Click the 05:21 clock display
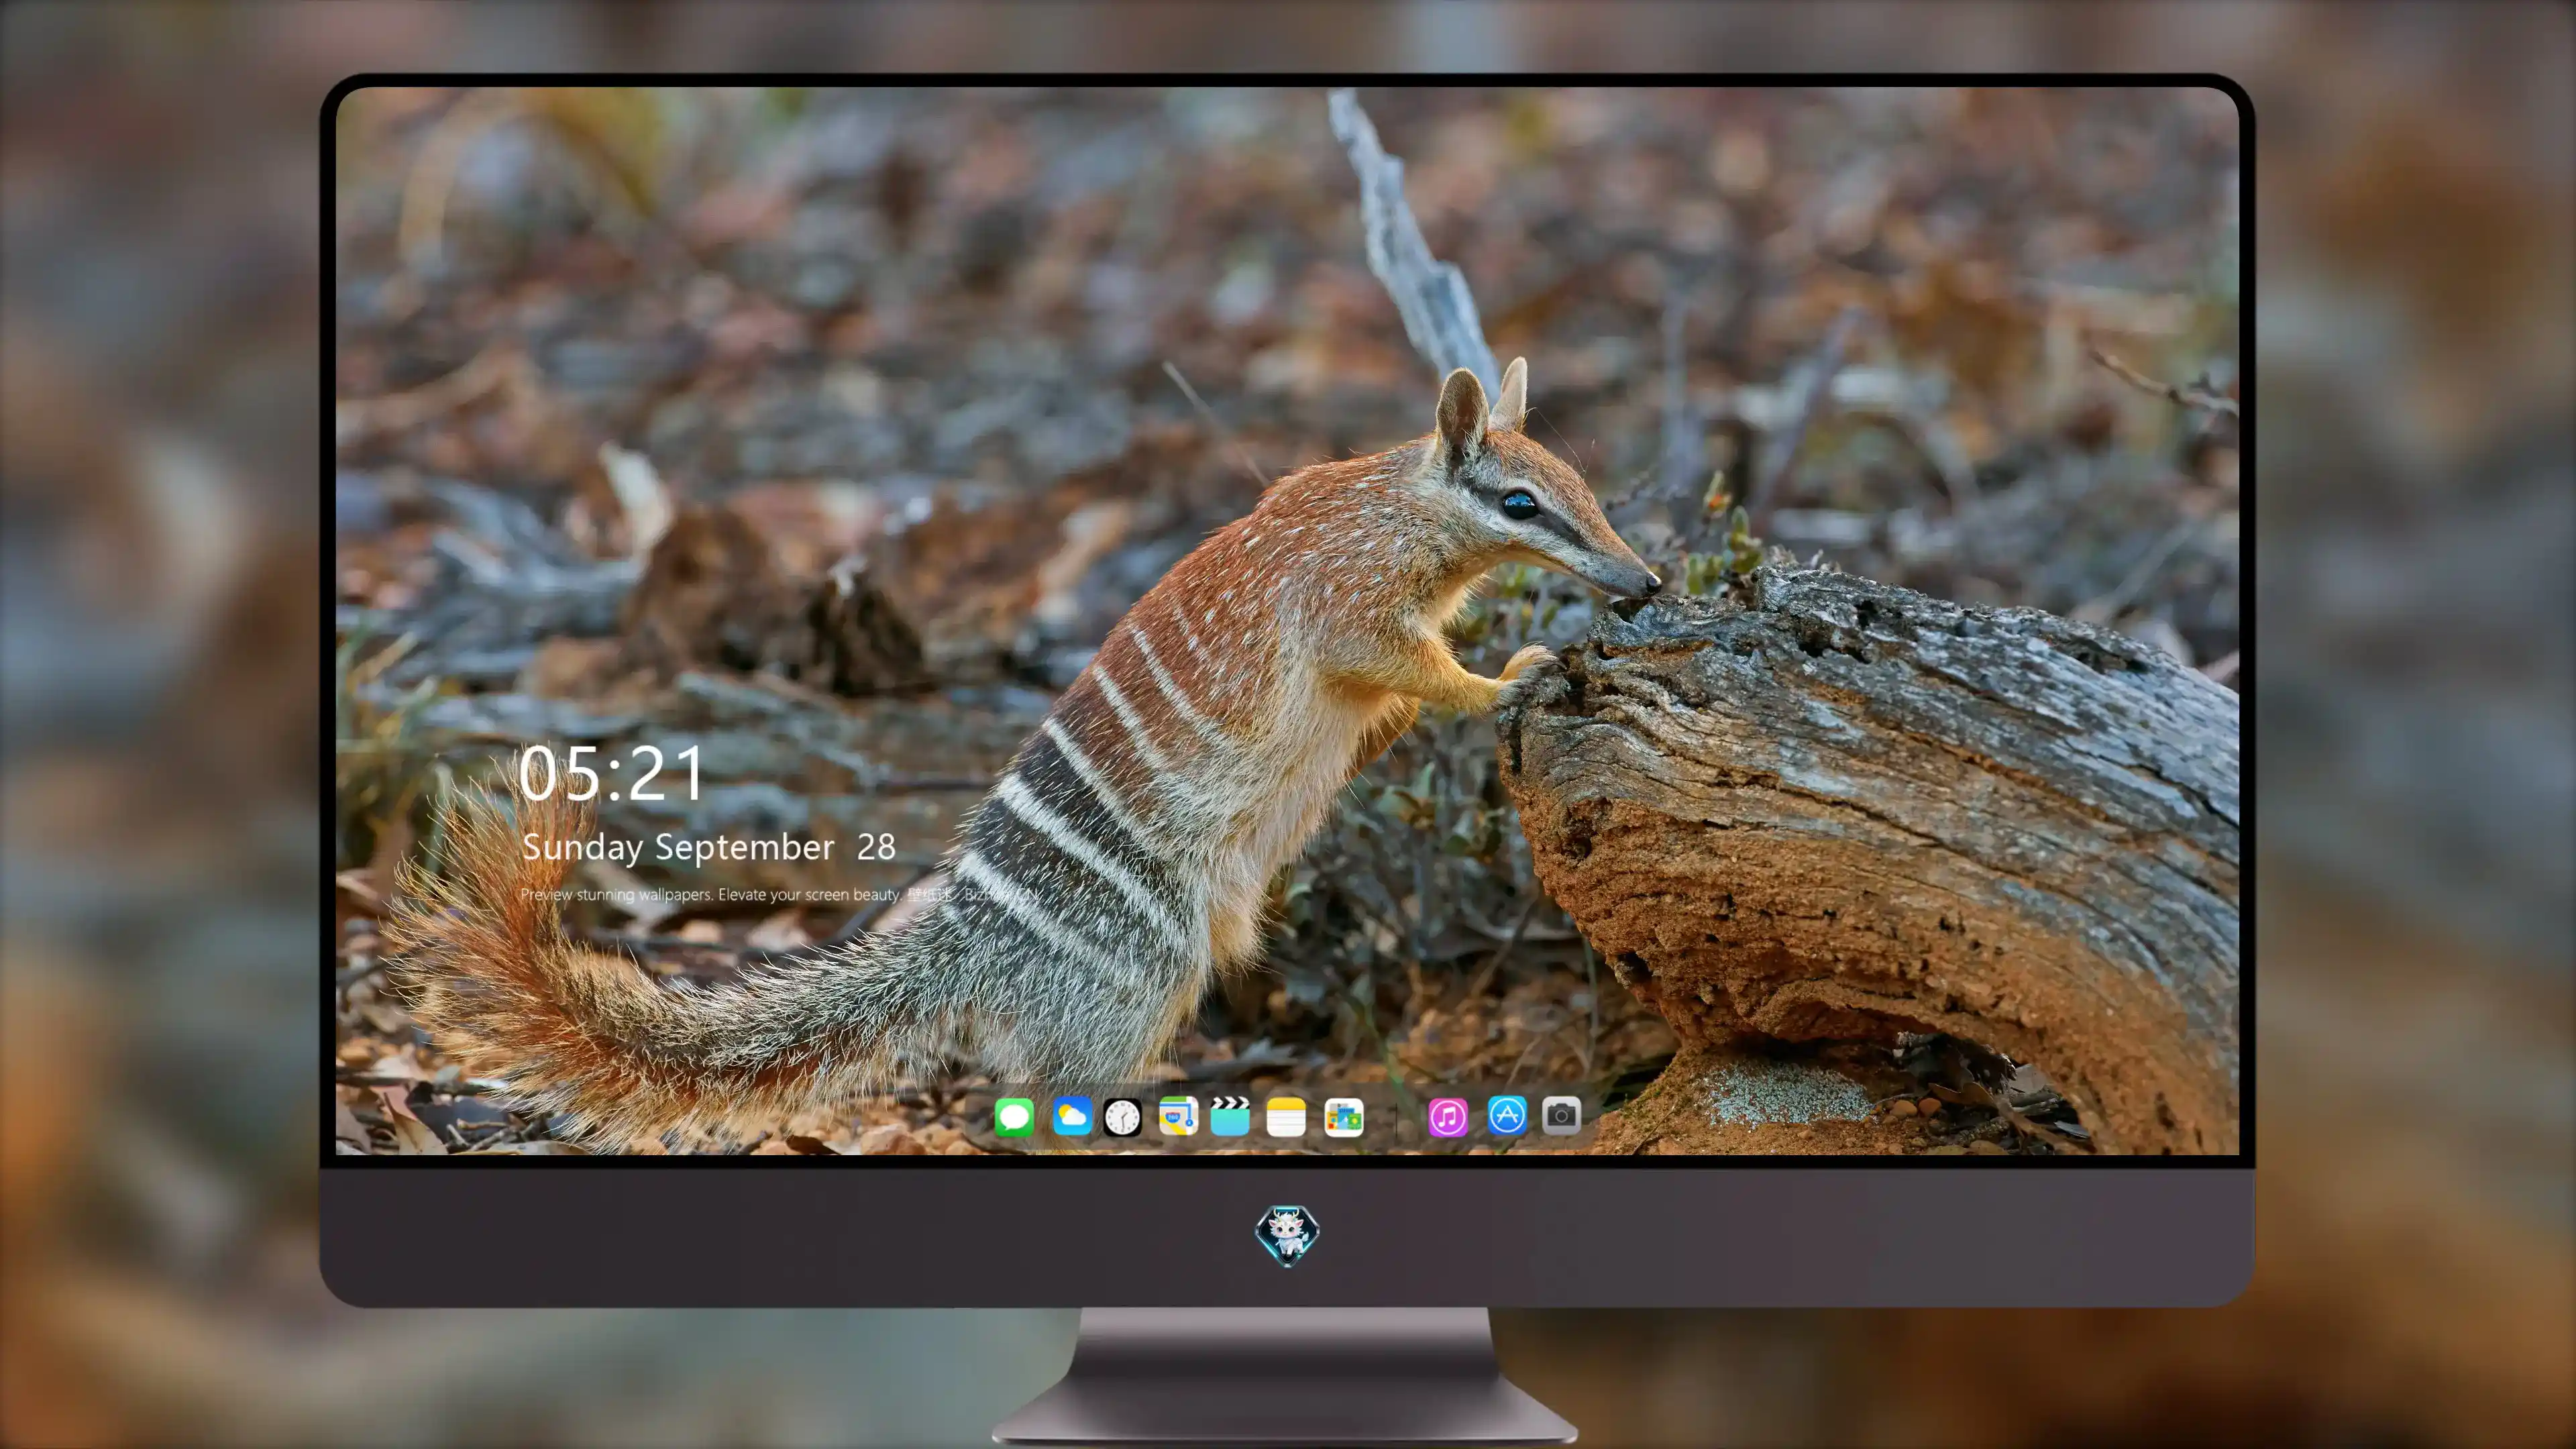The width and height of the screenshot is (2576, 1449). pyautogui.click(x=612, y=773)
